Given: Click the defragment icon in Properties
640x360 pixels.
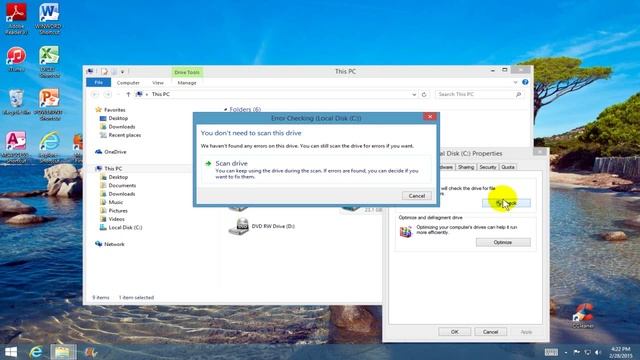Looking at the screenshot, I should coord(406,231).
